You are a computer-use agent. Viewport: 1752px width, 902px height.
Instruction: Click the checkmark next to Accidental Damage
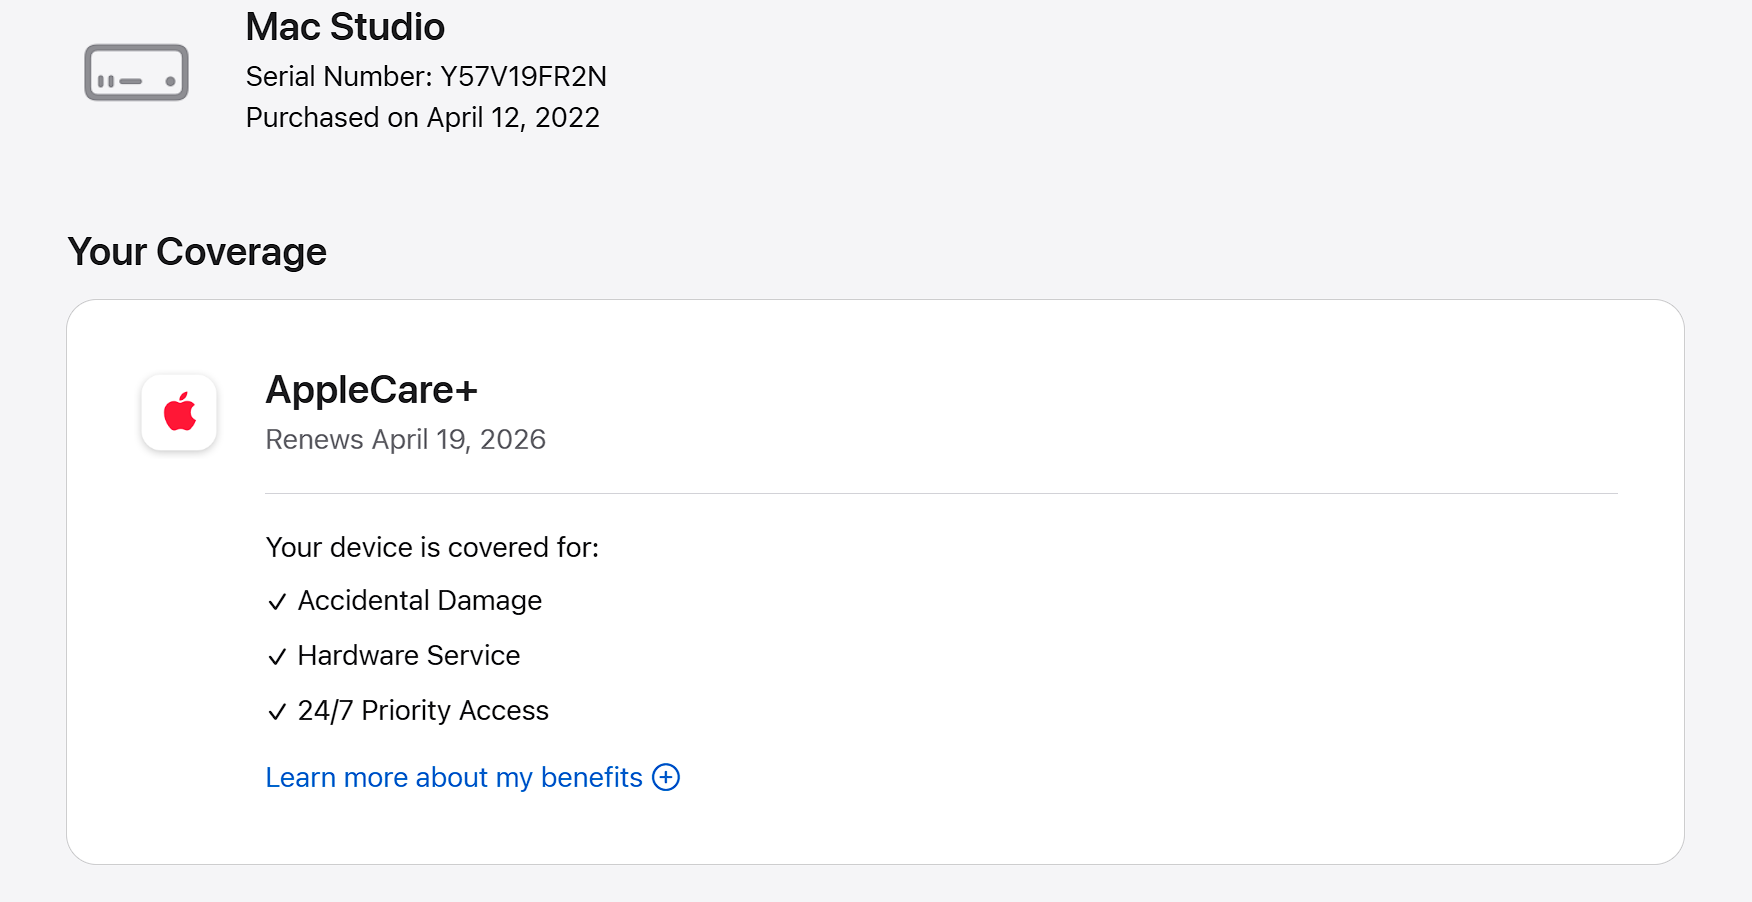(277, 602)
